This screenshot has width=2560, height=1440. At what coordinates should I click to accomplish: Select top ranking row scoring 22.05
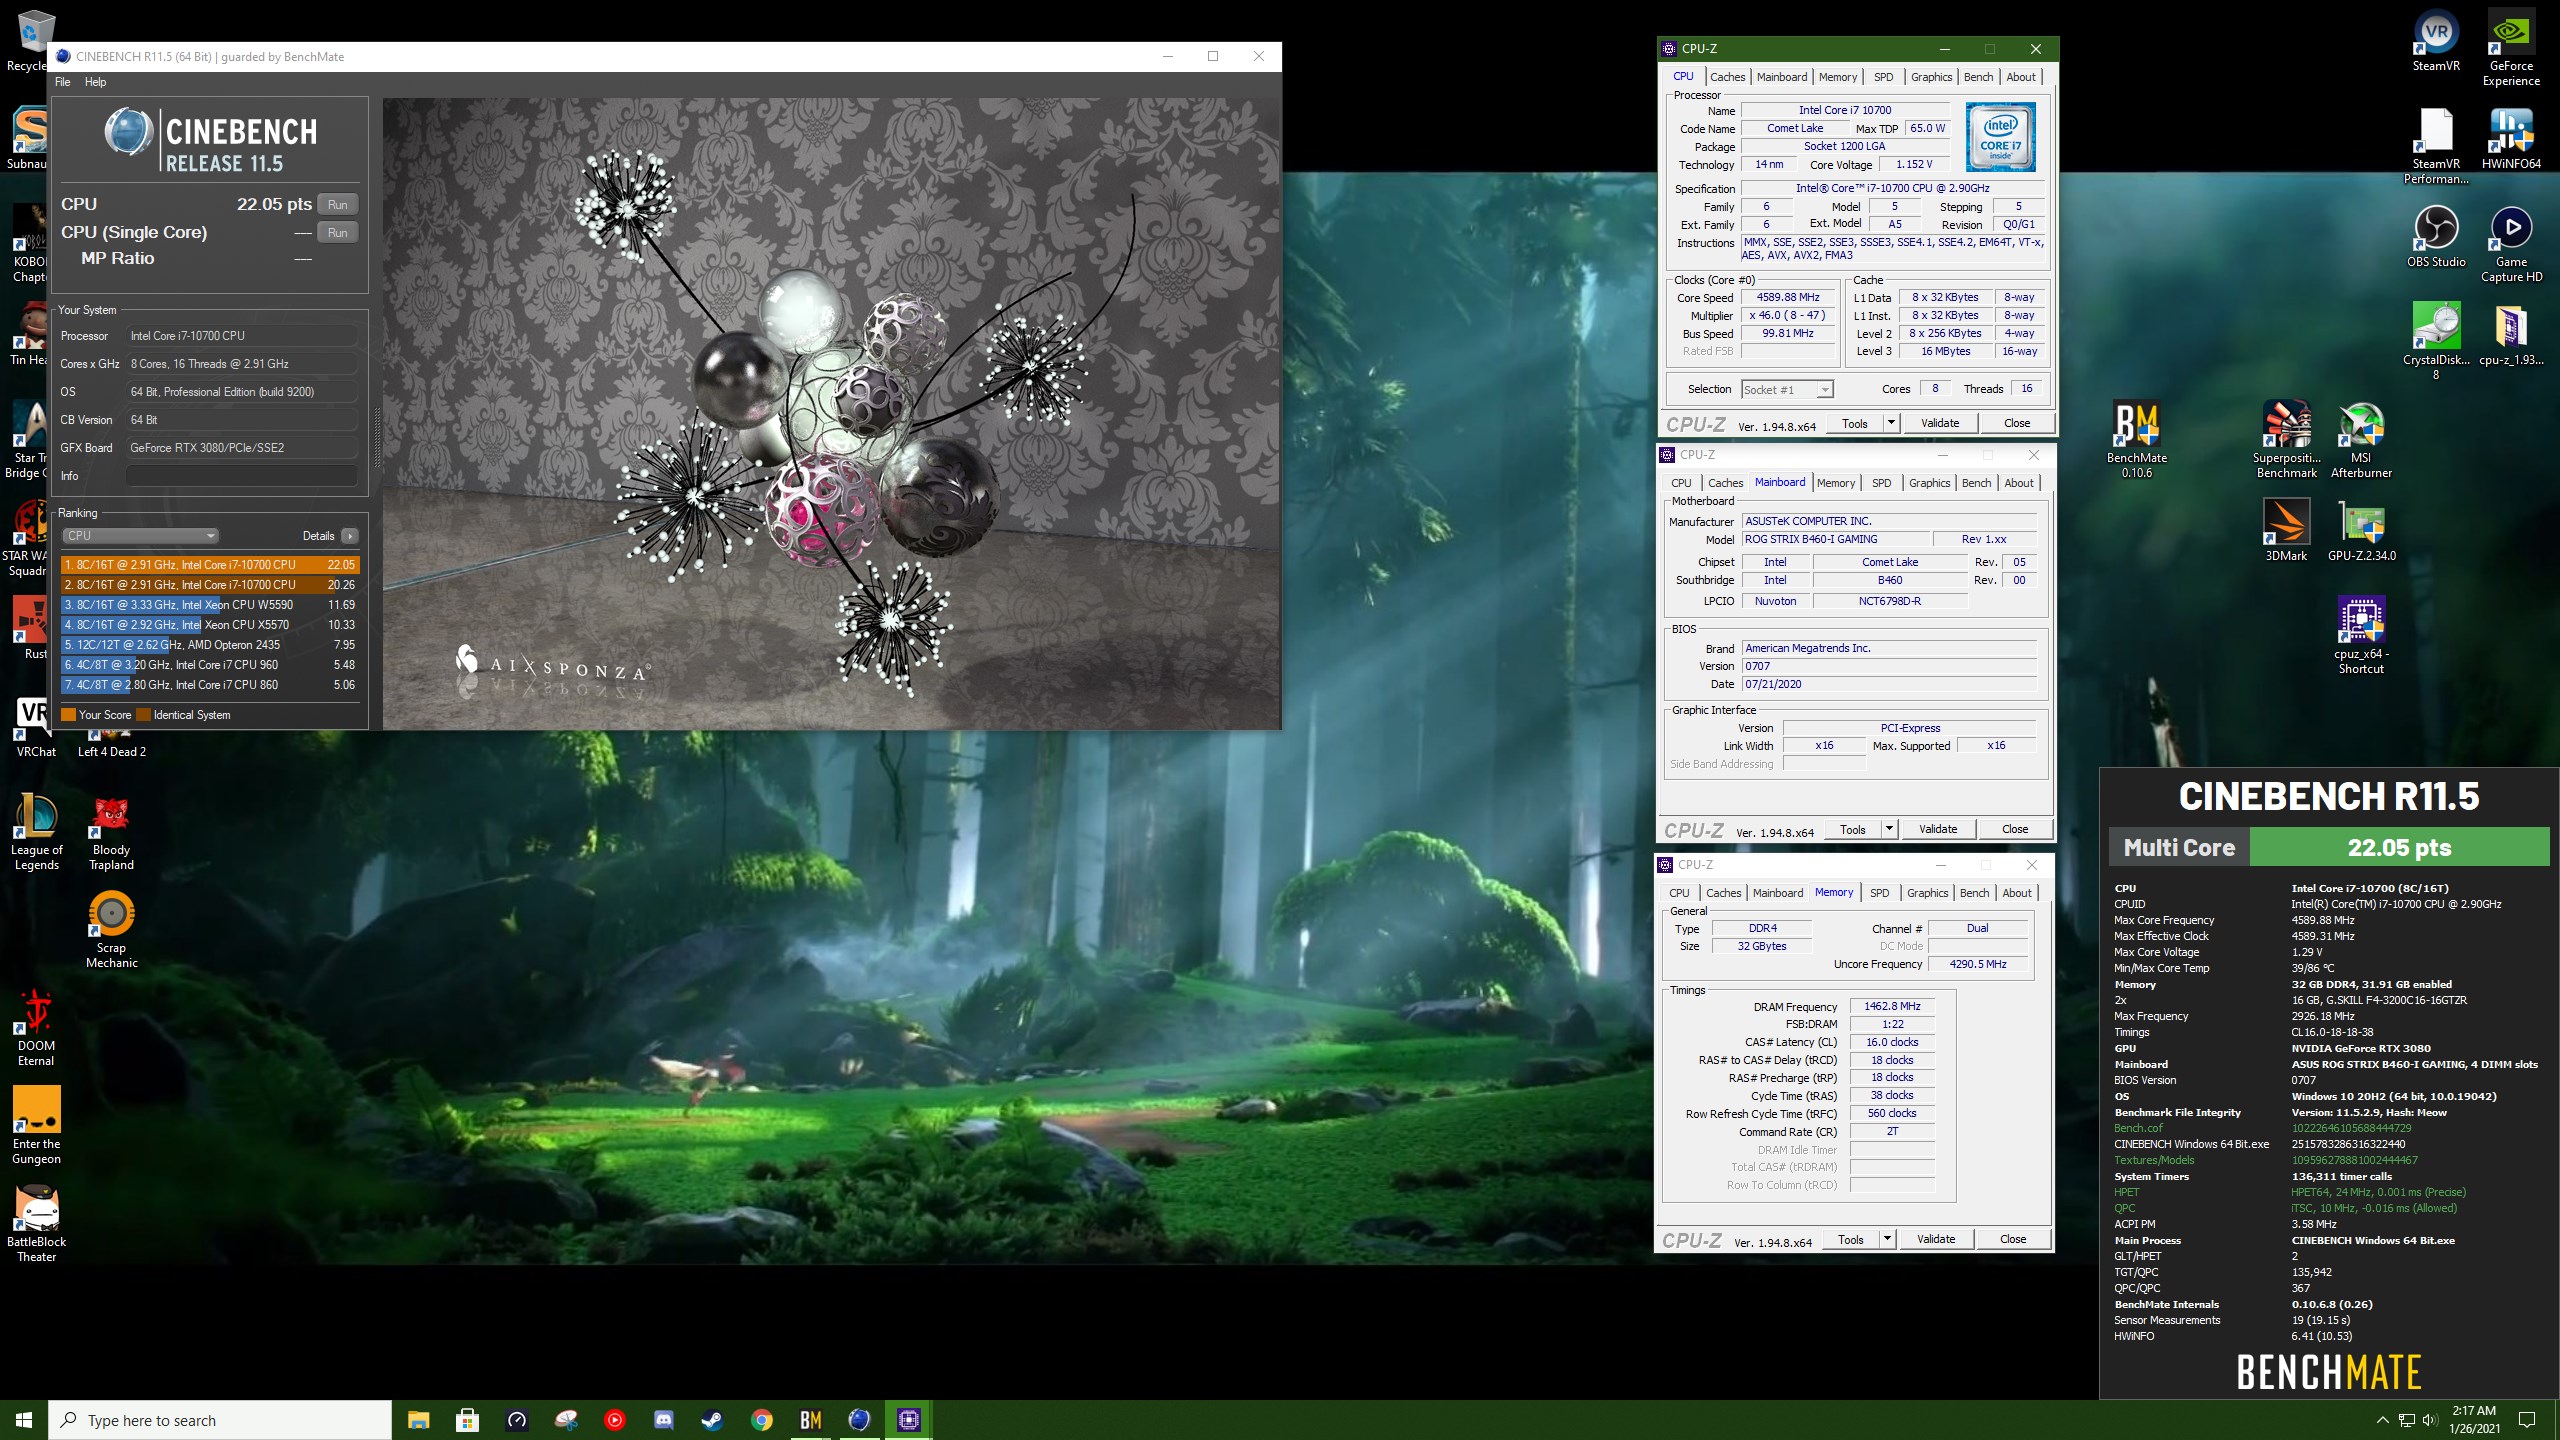[x=209, y=565]
